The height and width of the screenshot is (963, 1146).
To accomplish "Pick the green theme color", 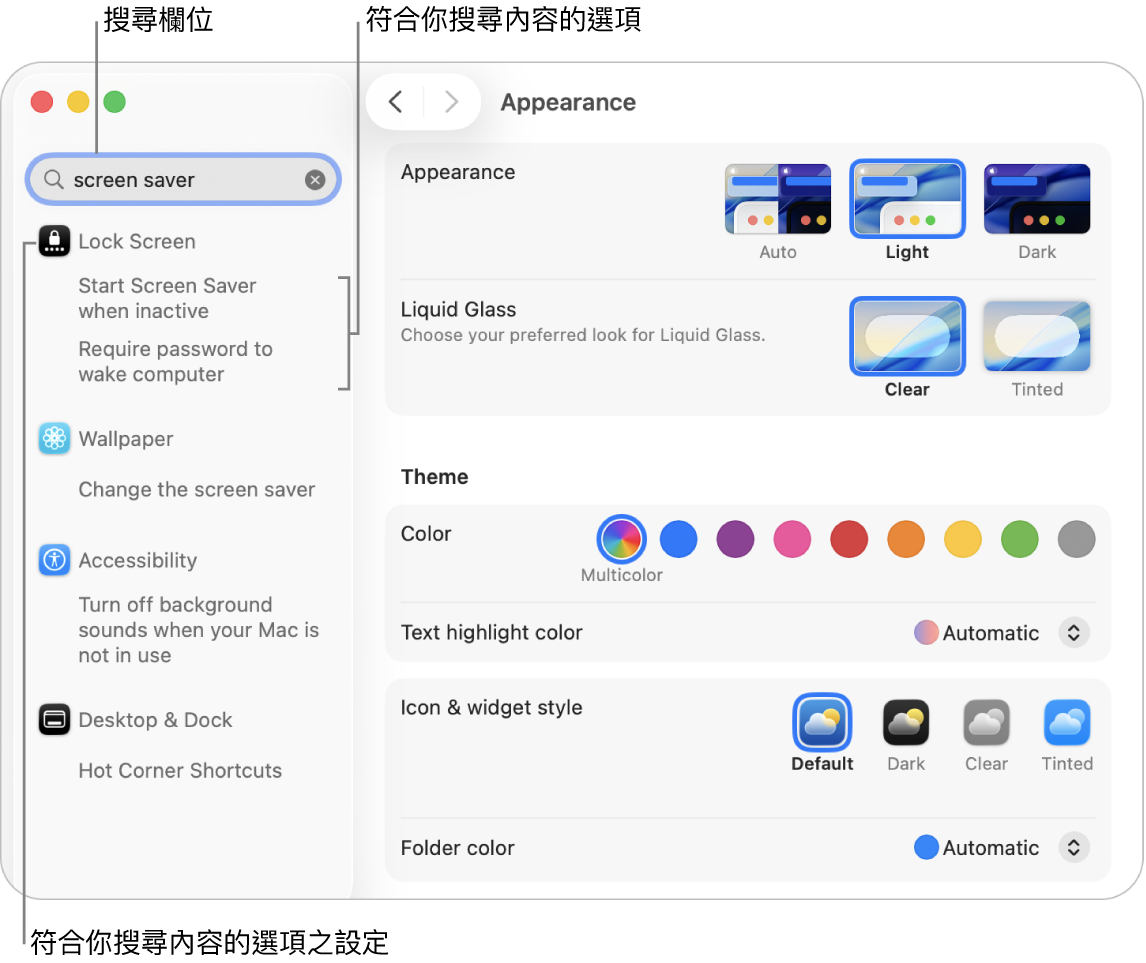I will (x=1020, y=539).
